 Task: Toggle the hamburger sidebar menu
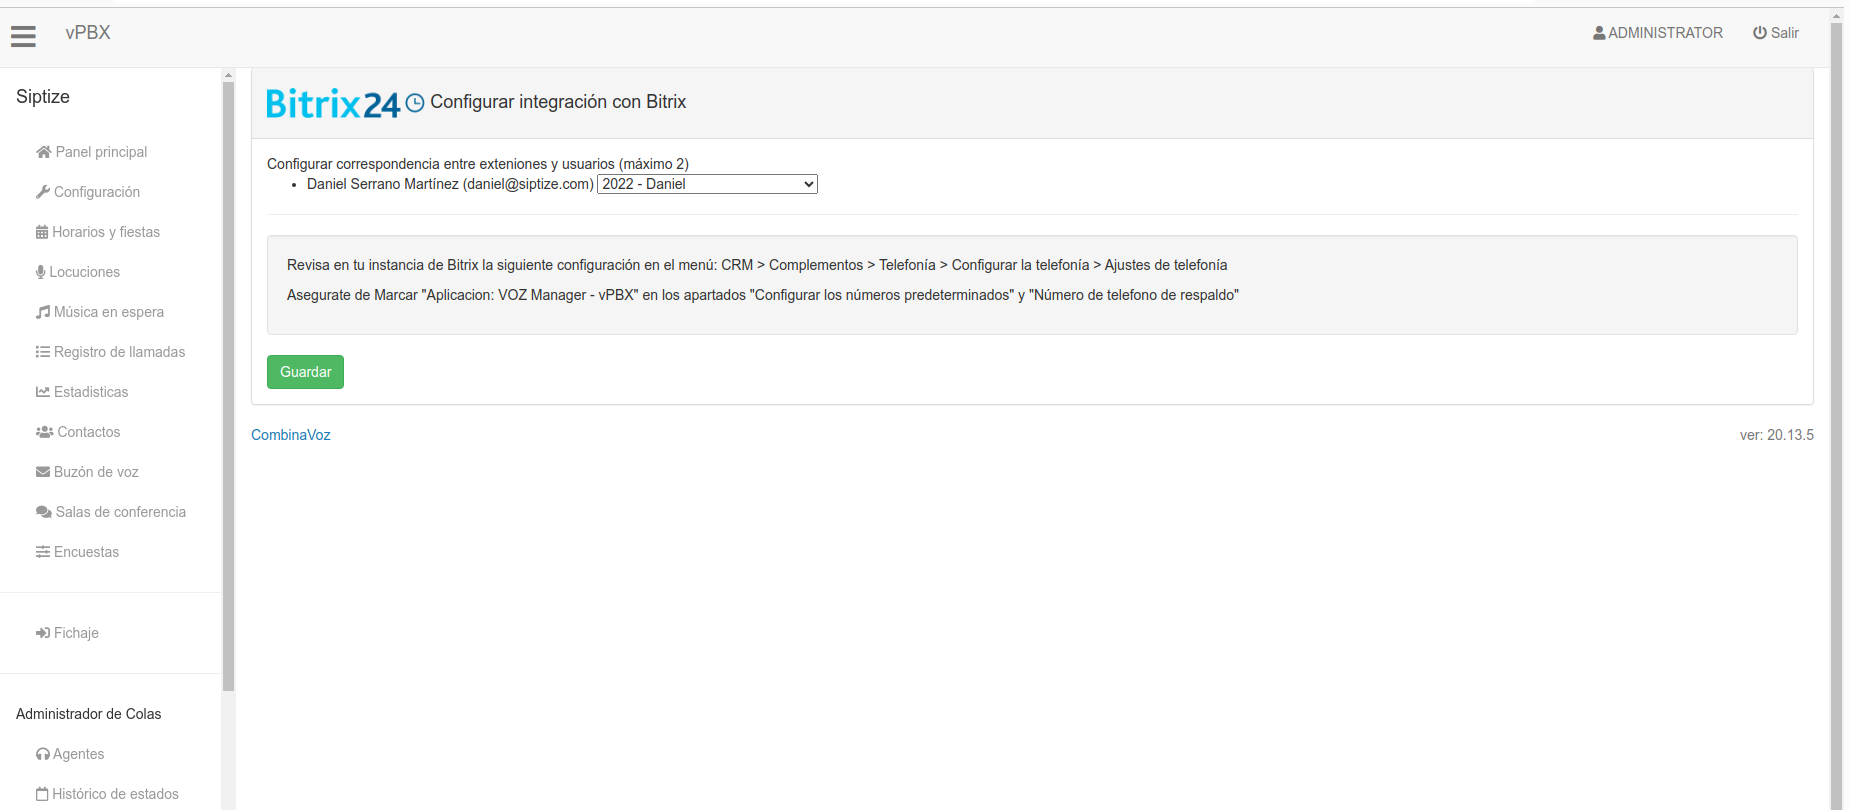pos(23,36)
